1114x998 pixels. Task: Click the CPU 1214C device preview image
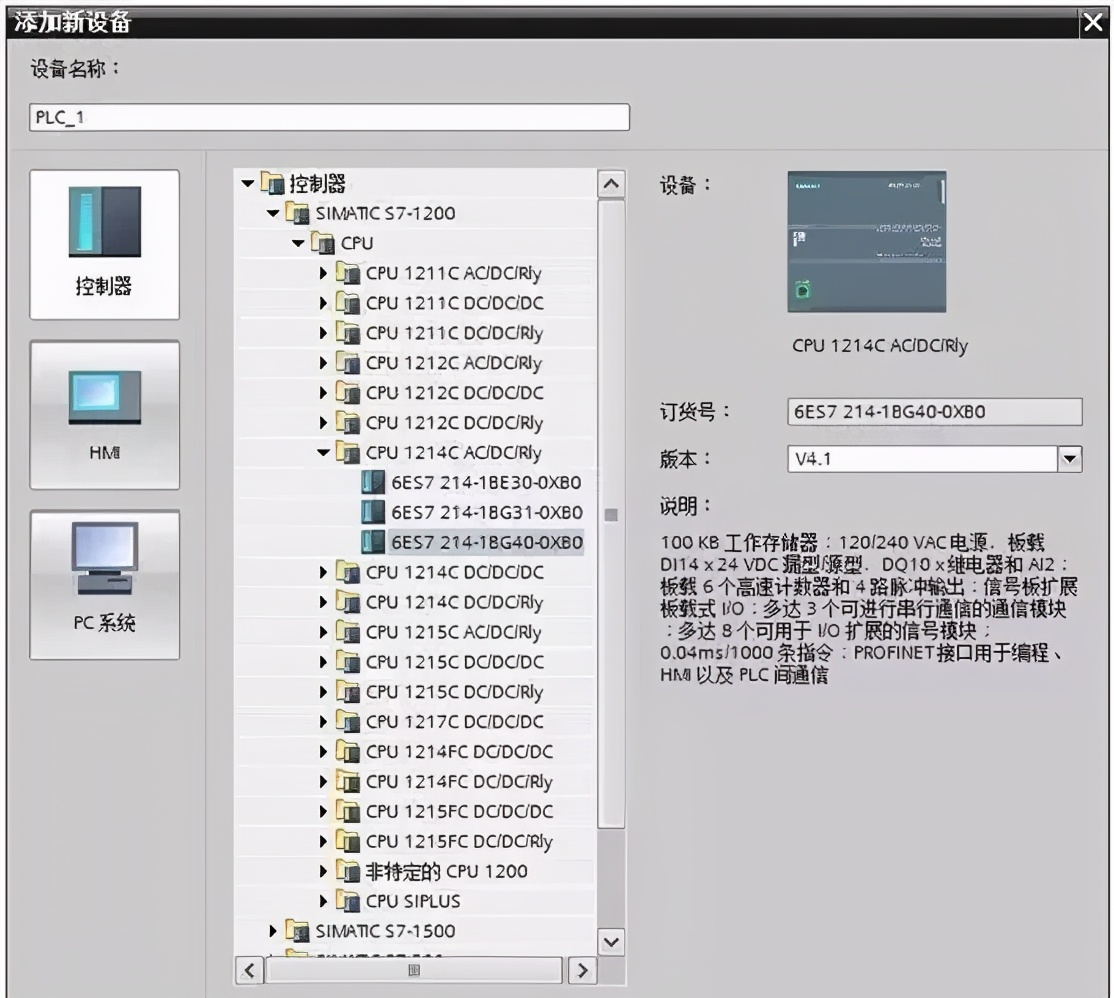pyautogui.click(x=866, y=243)
